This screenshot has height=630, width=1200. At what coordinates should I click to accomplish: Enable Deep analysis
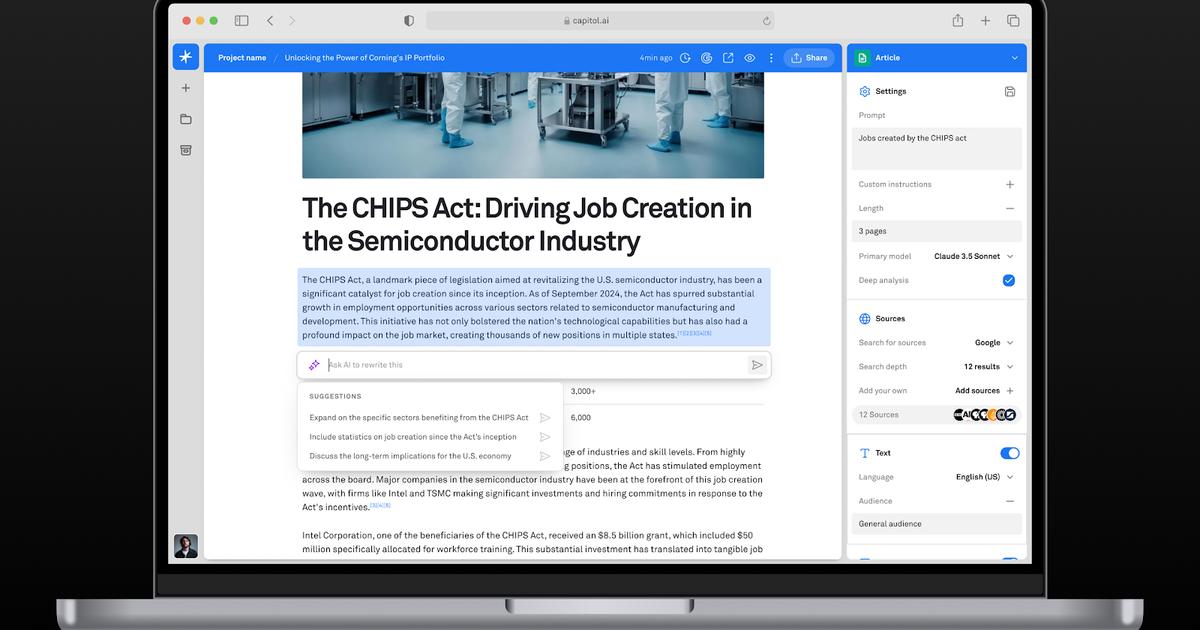[x=1009, y=281]
